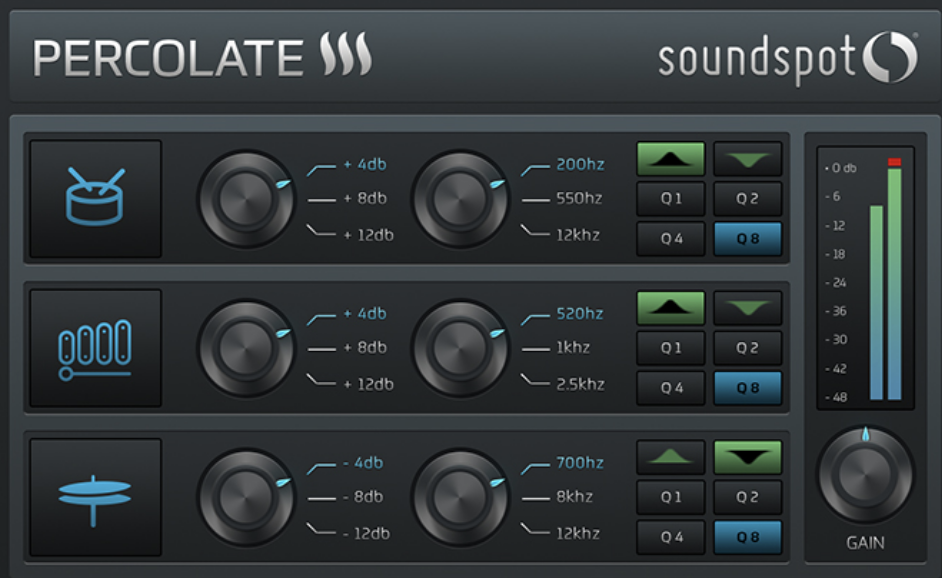Set Q4 in the xylophone row
942x578 pixels.
pos(670,388)
